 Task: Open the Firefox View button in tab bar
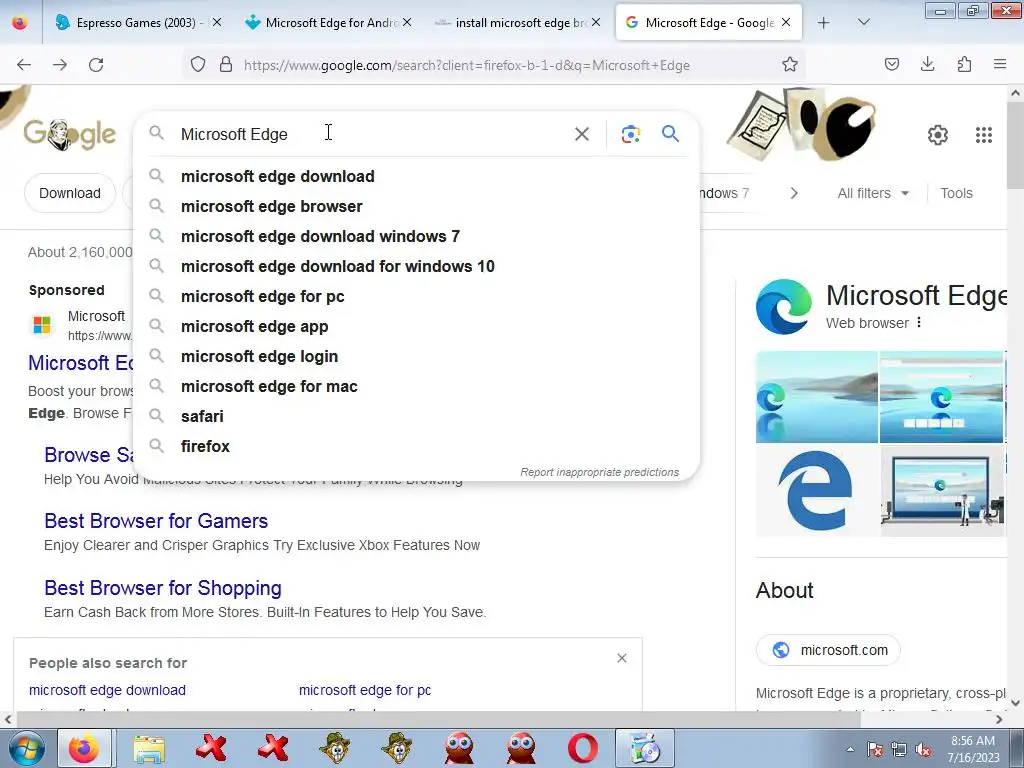coord(20,23)
